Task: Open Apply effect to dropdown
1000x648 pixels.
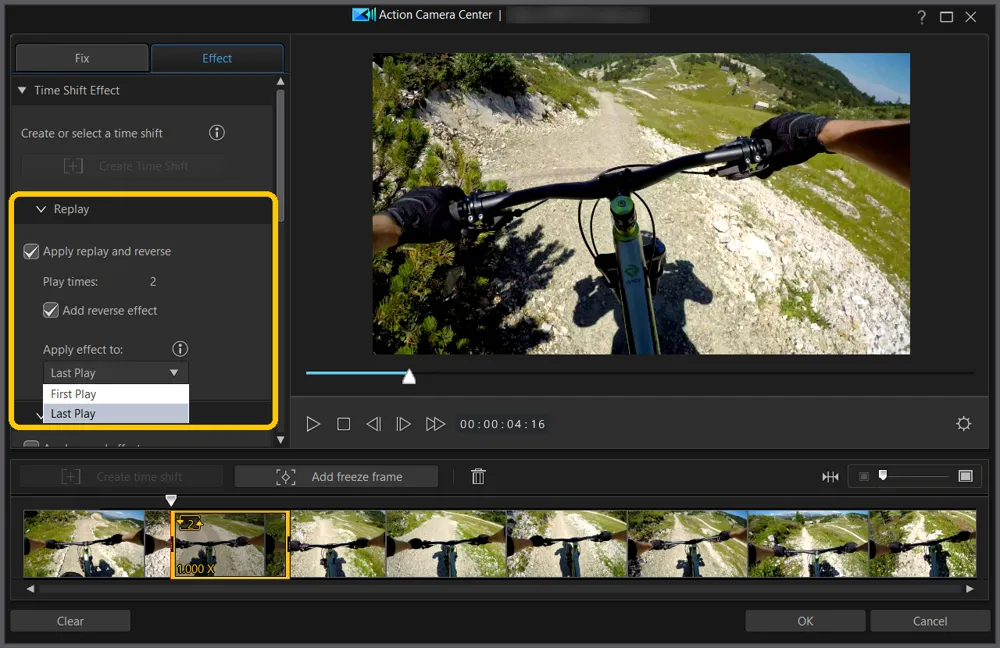Action: (x=115, y=372)
